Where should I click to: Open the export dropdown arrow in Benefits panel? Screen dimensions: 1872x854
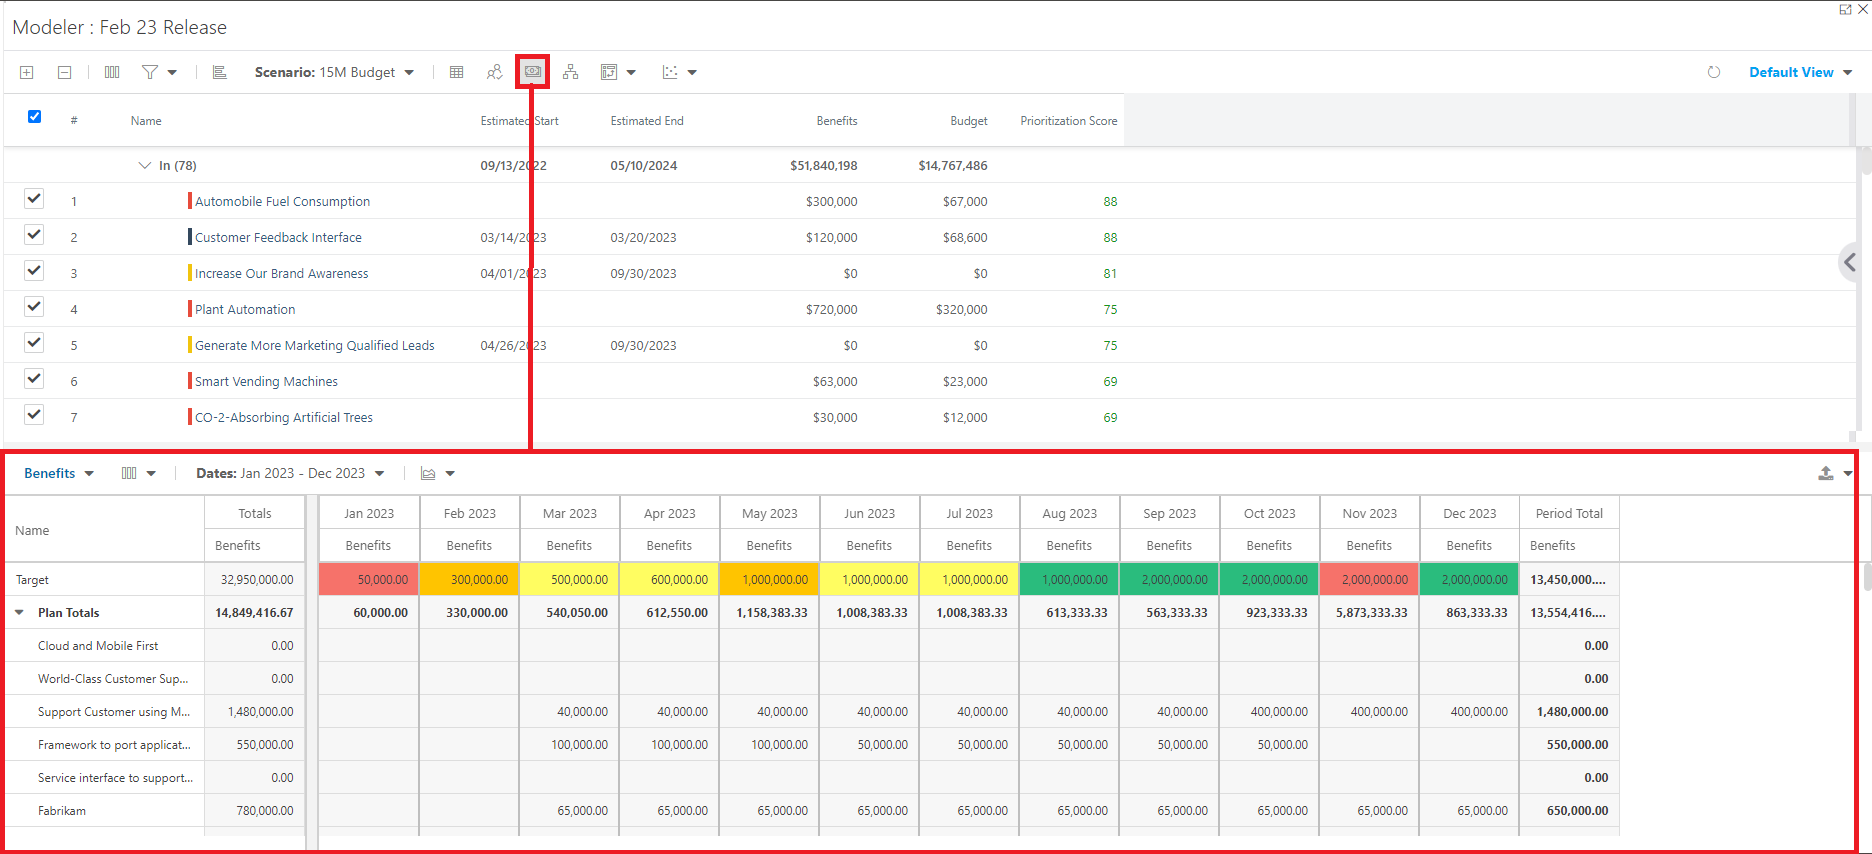tap(1848, 474)
